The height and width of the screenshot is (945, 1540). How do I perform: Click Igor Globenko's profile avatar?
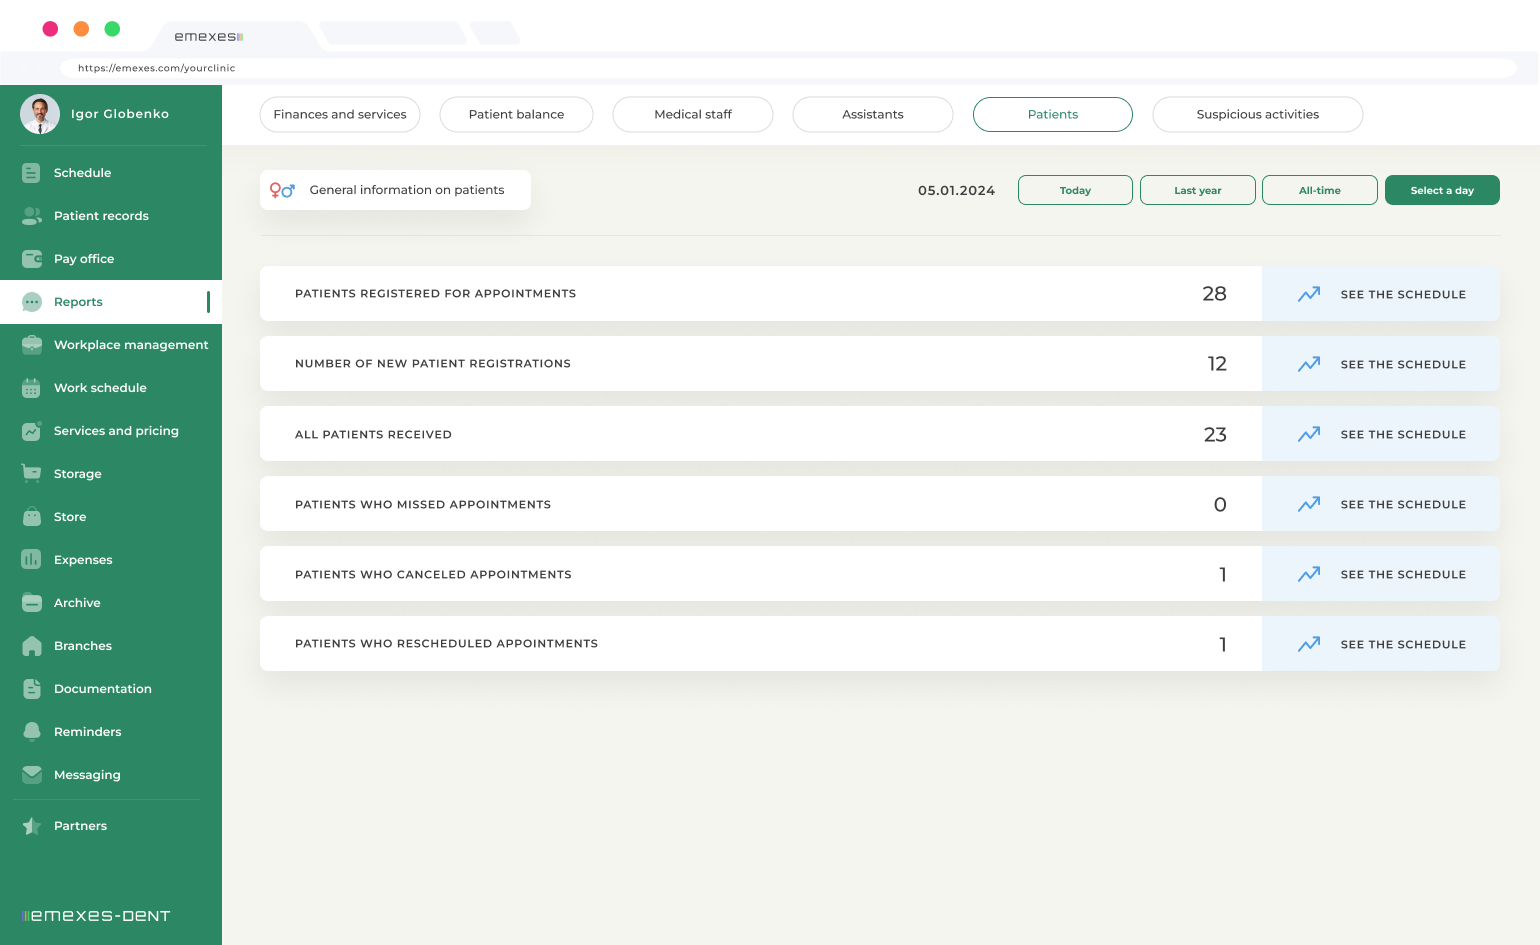click(40, 114)
